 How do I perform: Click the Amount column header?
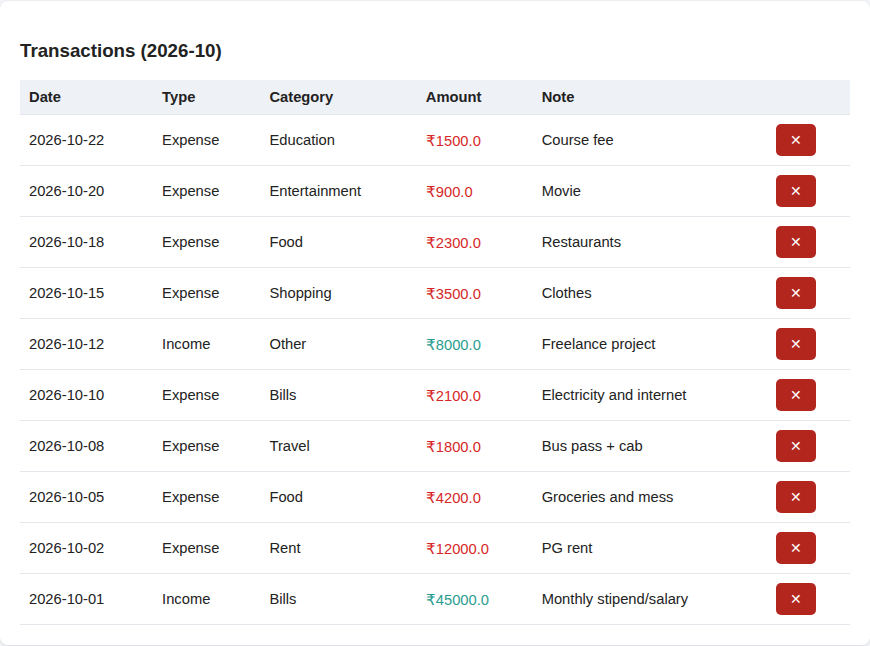453,97
